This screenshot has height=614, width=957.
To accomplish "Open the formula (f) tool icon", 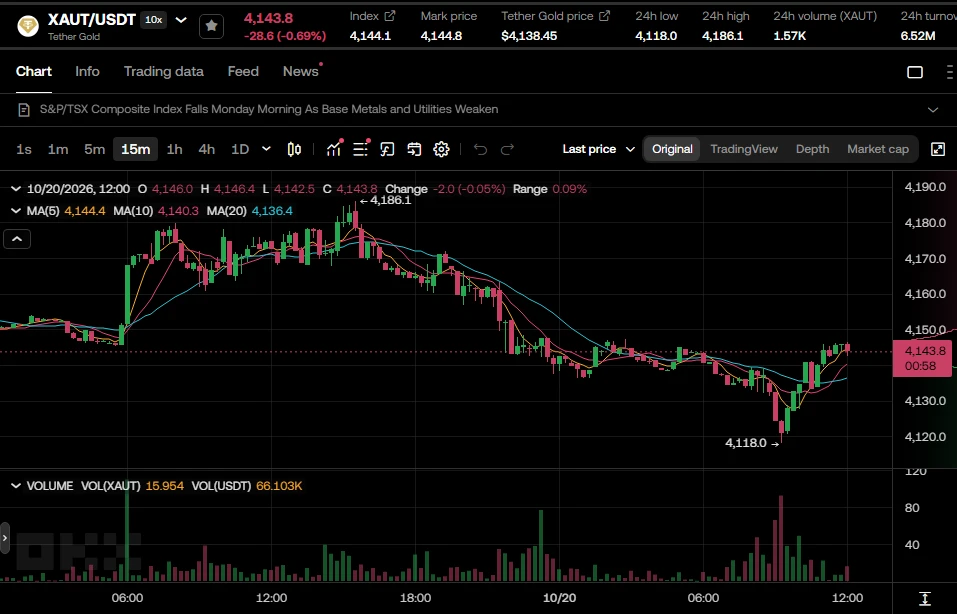I will (387, 149).
